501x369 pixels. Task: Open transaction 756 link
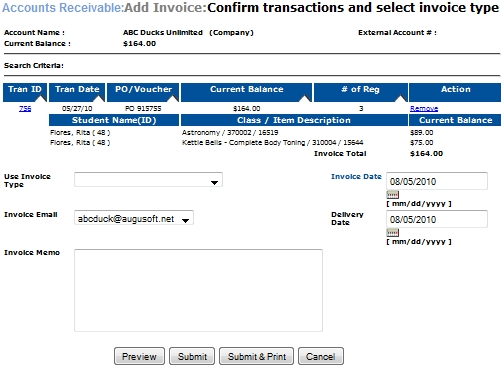point(25,109)
